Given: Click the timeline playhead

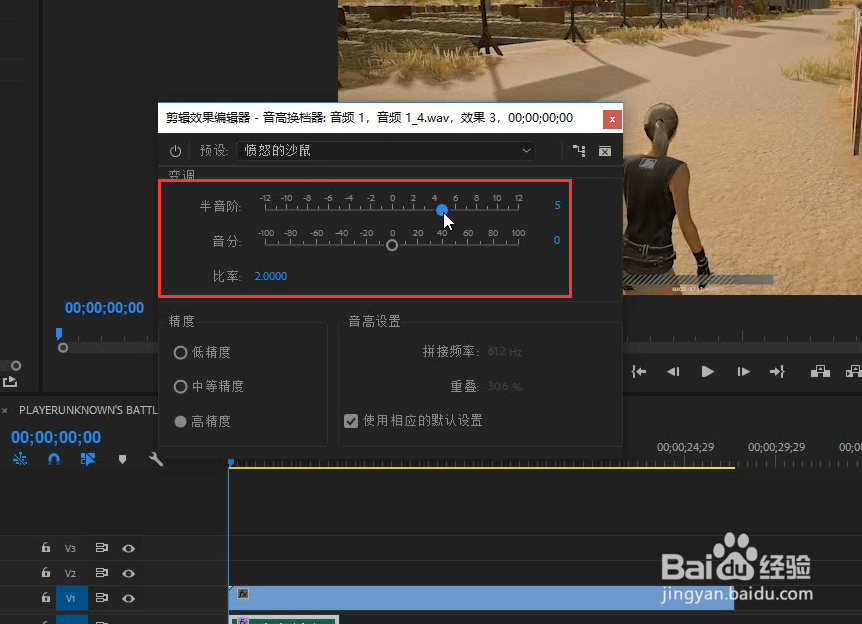Looking at the screenshot, I should (231, 463).
